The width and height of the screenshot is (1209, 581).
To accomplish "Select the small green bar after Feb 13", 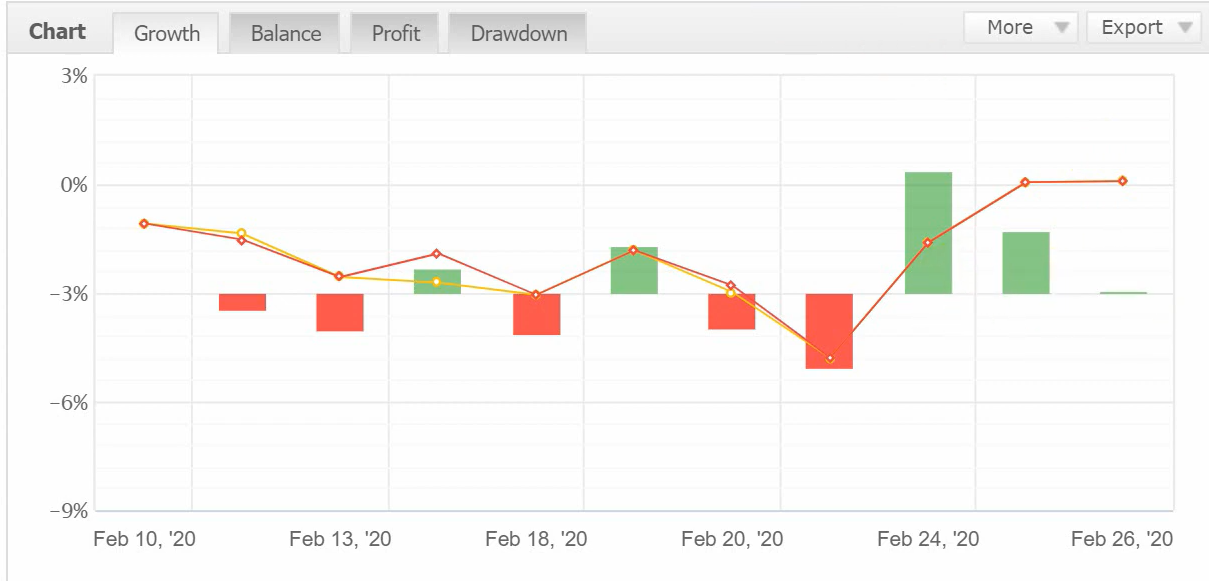I will point(437,282).
